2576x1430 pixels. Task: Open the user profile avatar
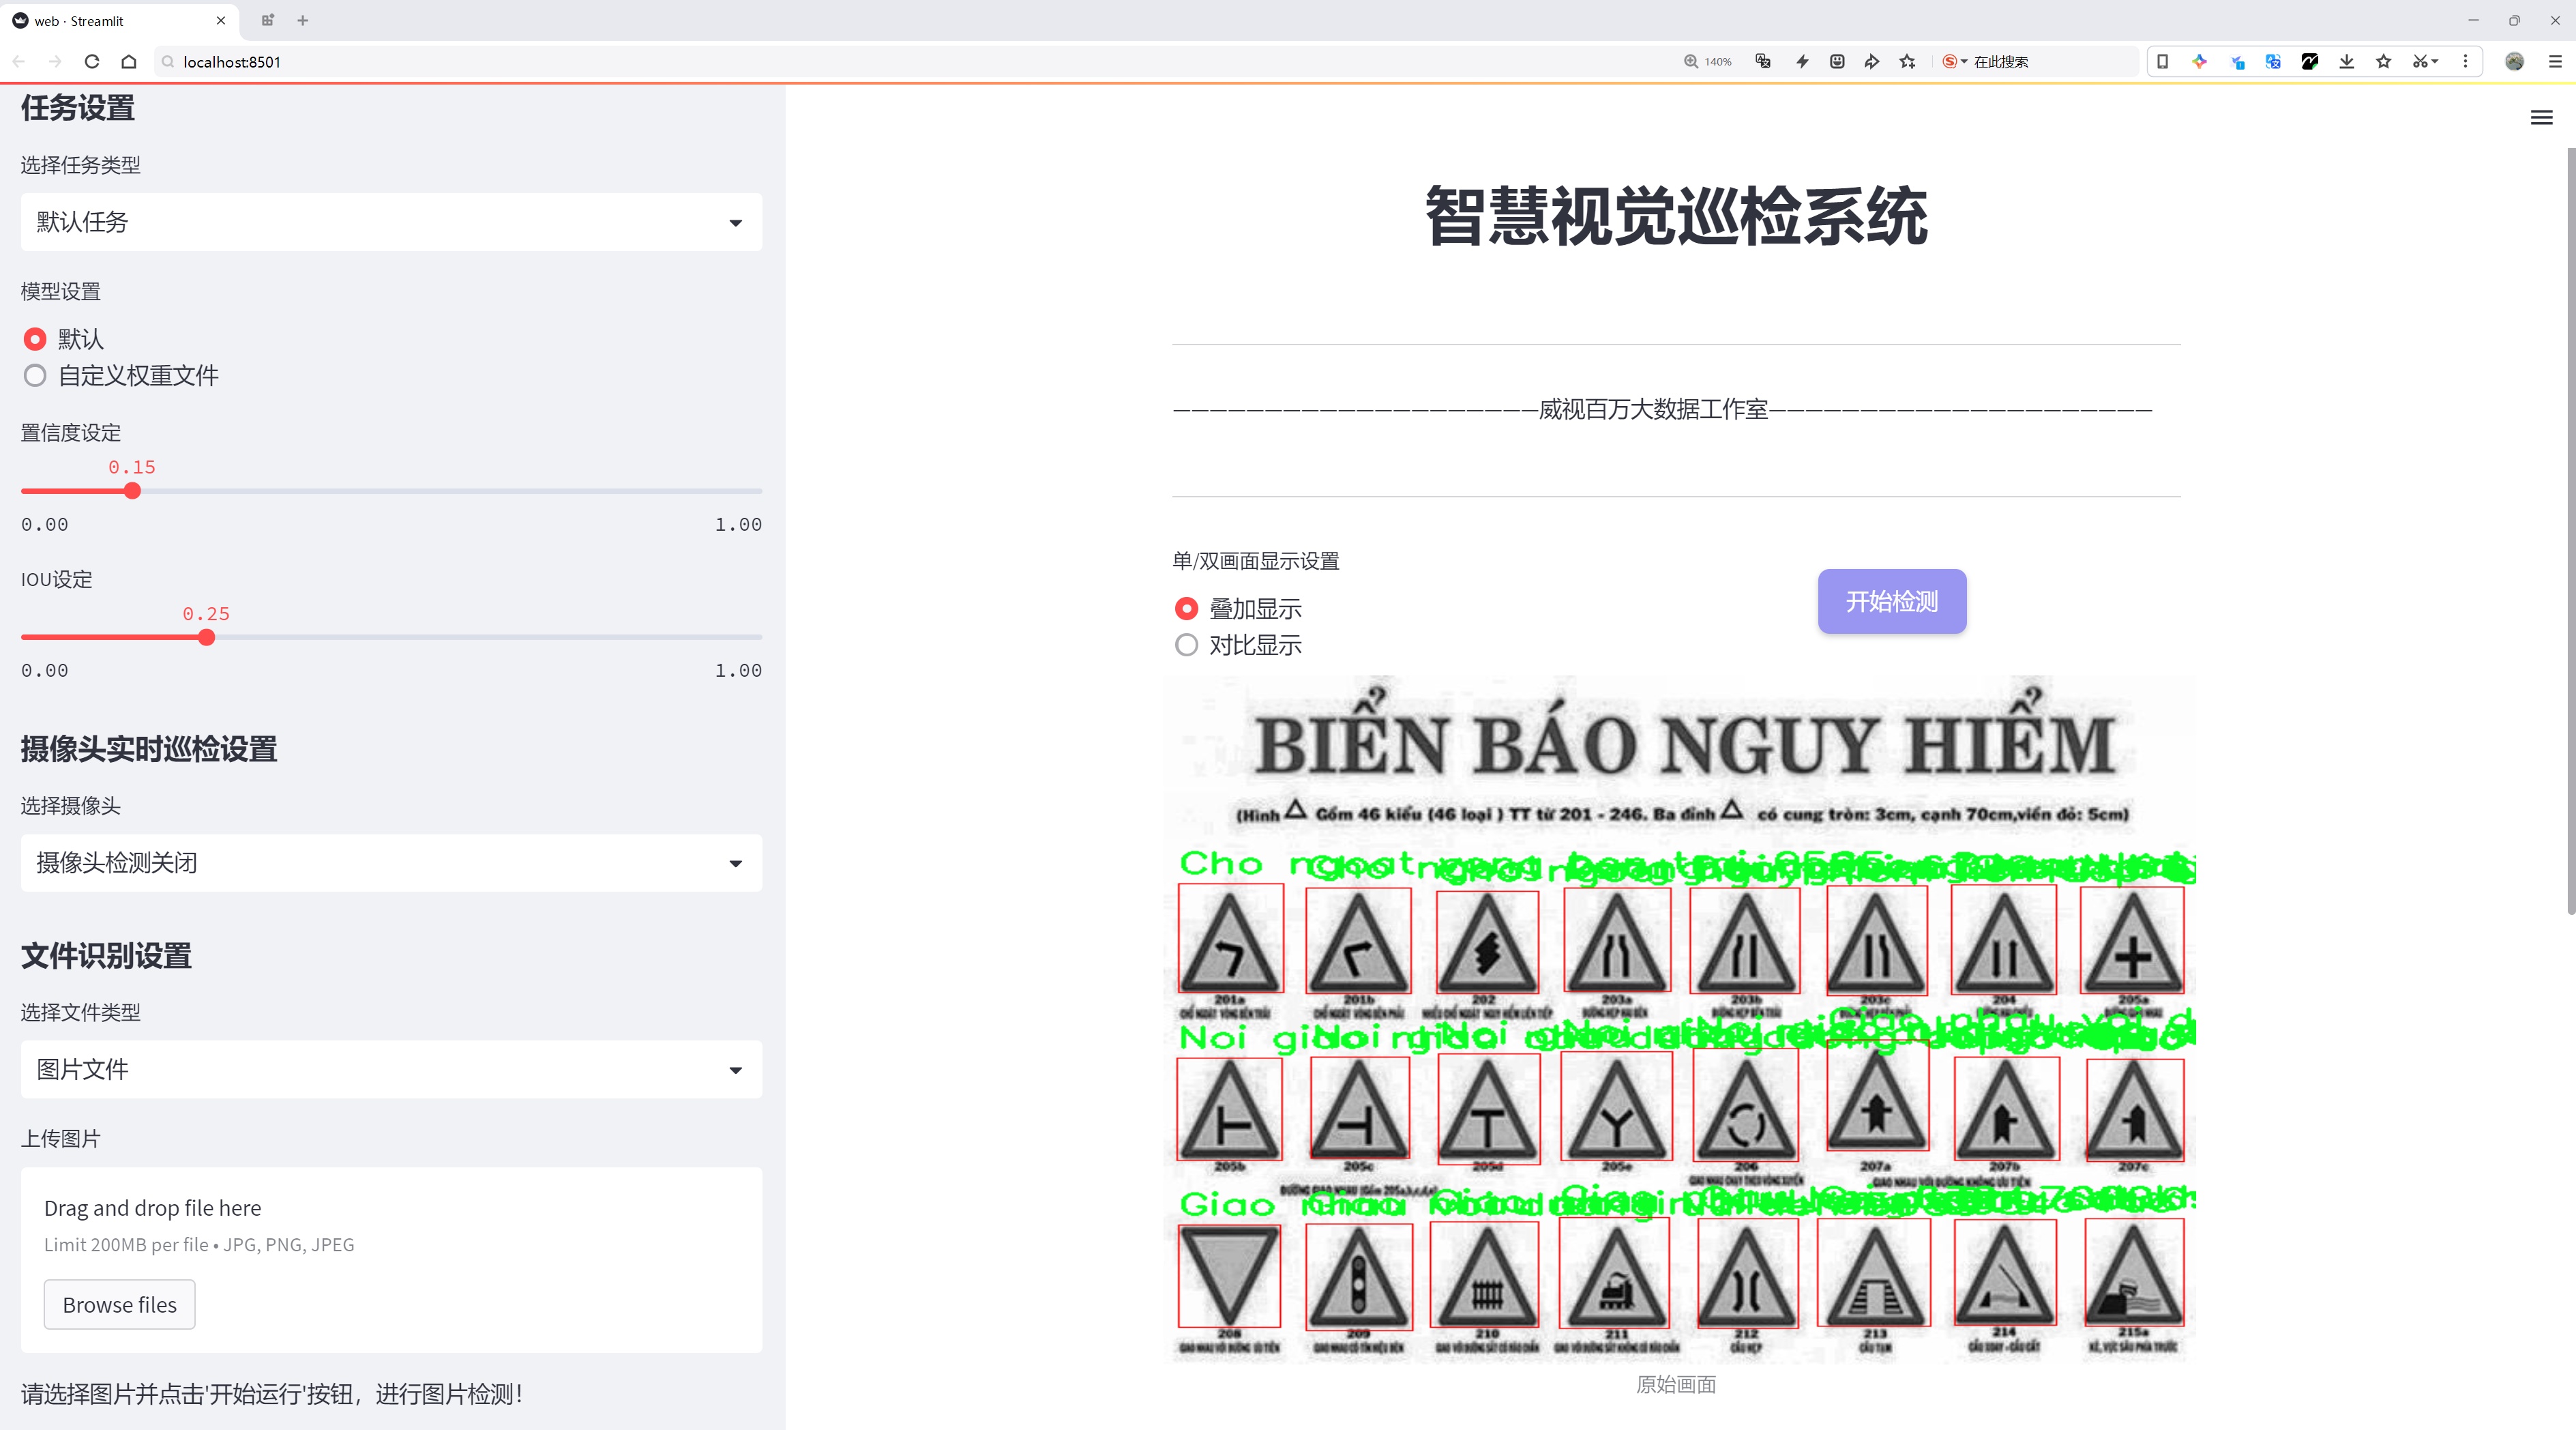(x=2514, y=62)
